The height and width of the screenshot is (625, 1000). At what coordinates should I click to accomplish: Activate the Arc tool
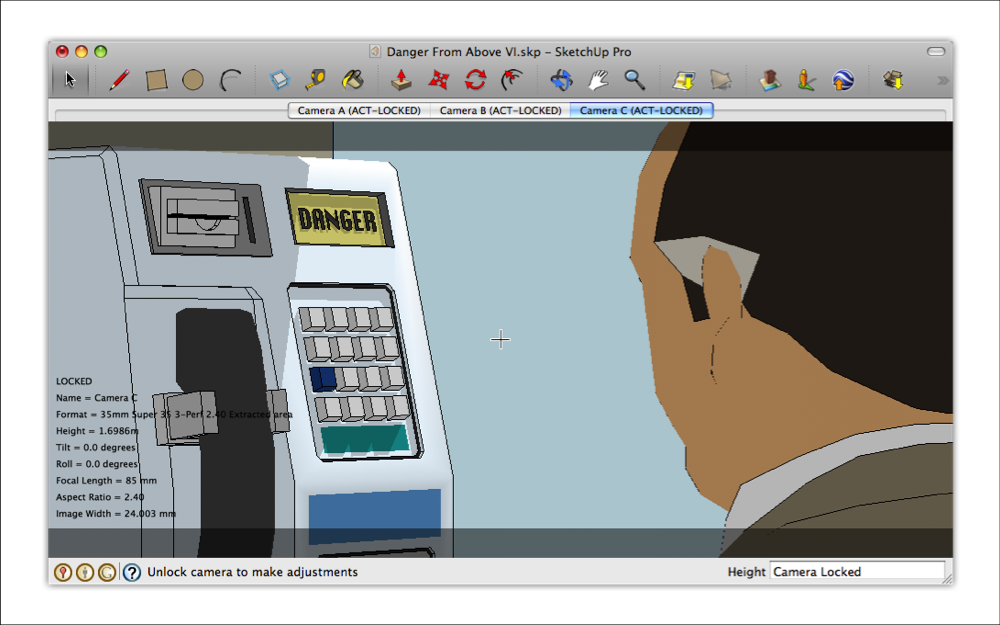pos(231,80)
